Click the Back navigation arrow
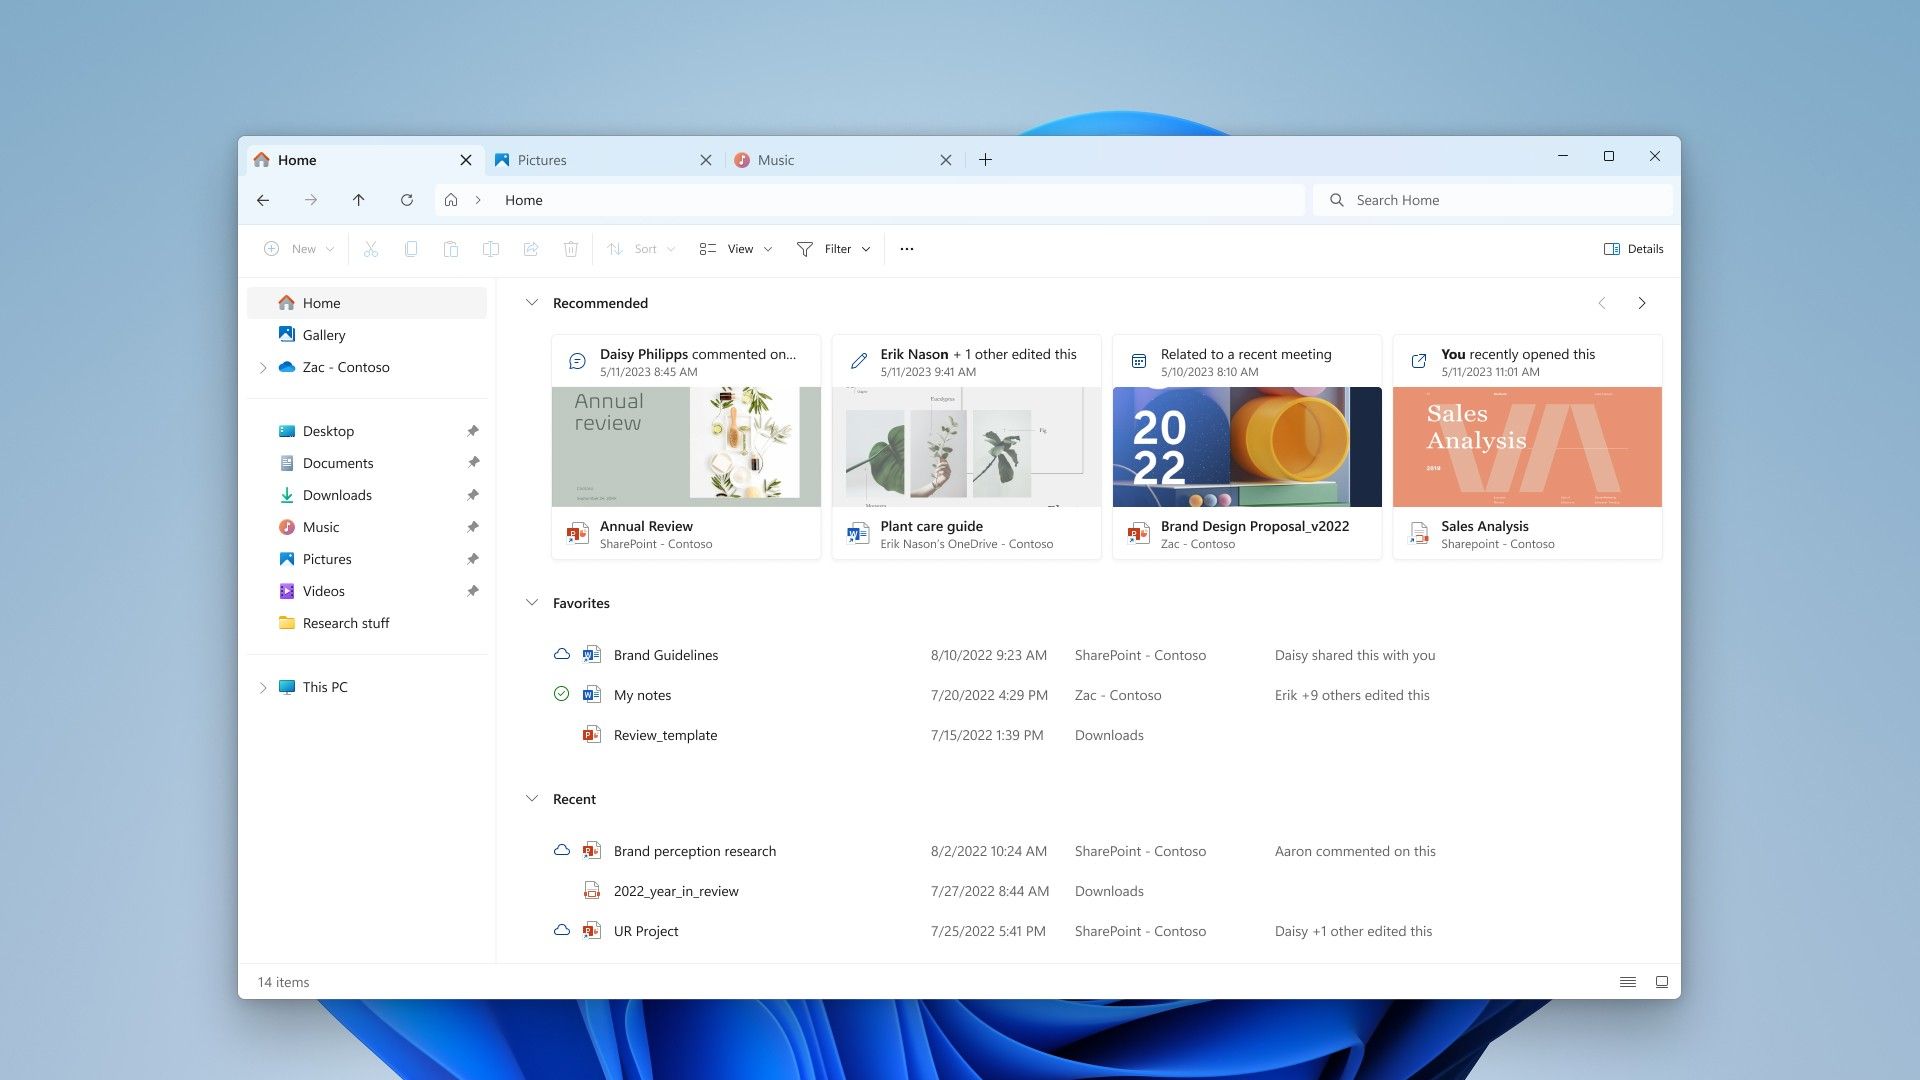 click(x=263, y=200)
